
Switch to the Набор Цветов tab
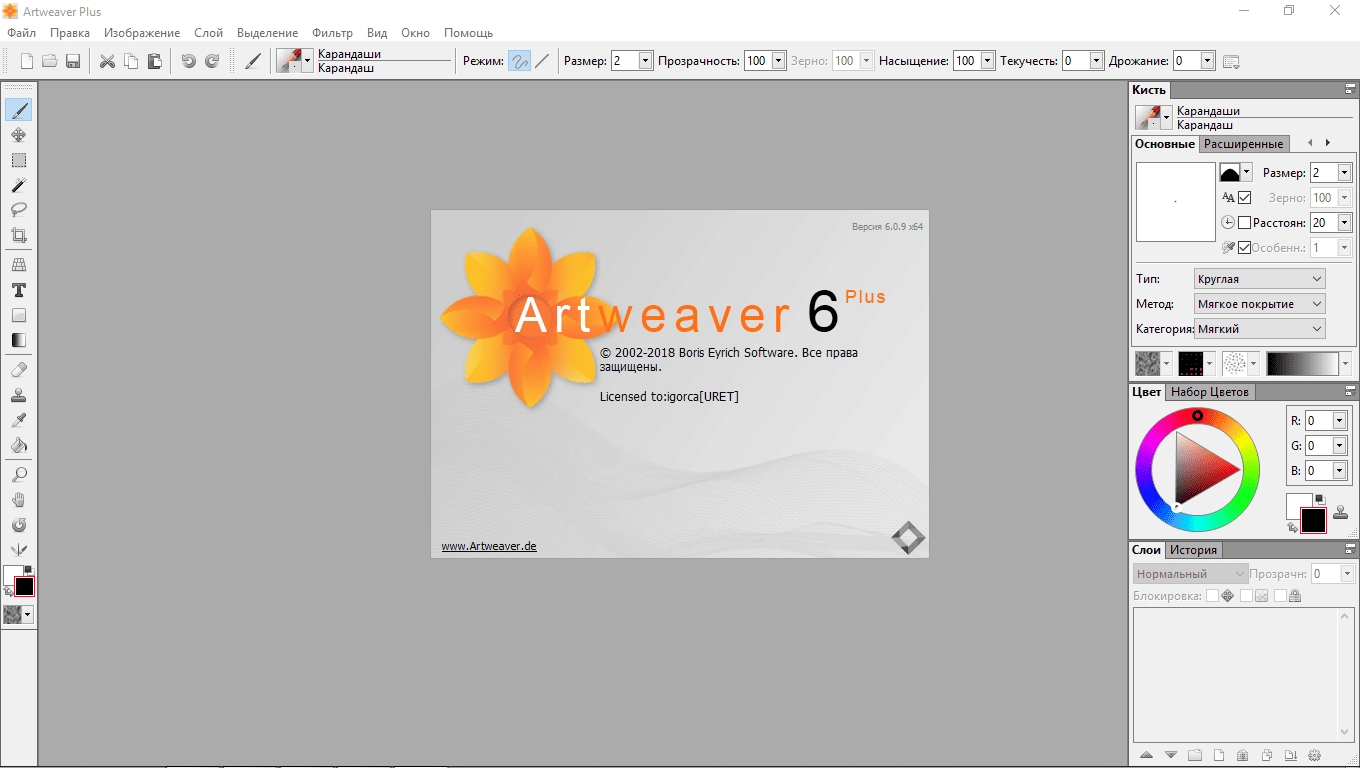click(x=1210, y=392)
